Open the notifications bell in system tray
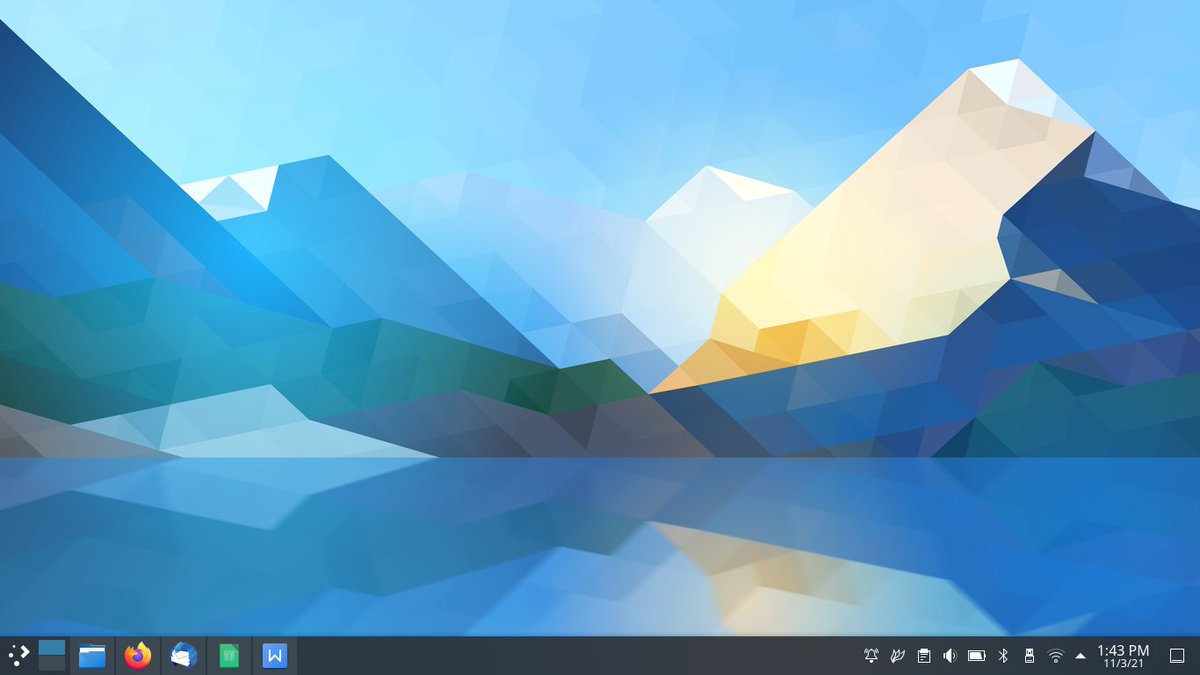 [872, 656]
